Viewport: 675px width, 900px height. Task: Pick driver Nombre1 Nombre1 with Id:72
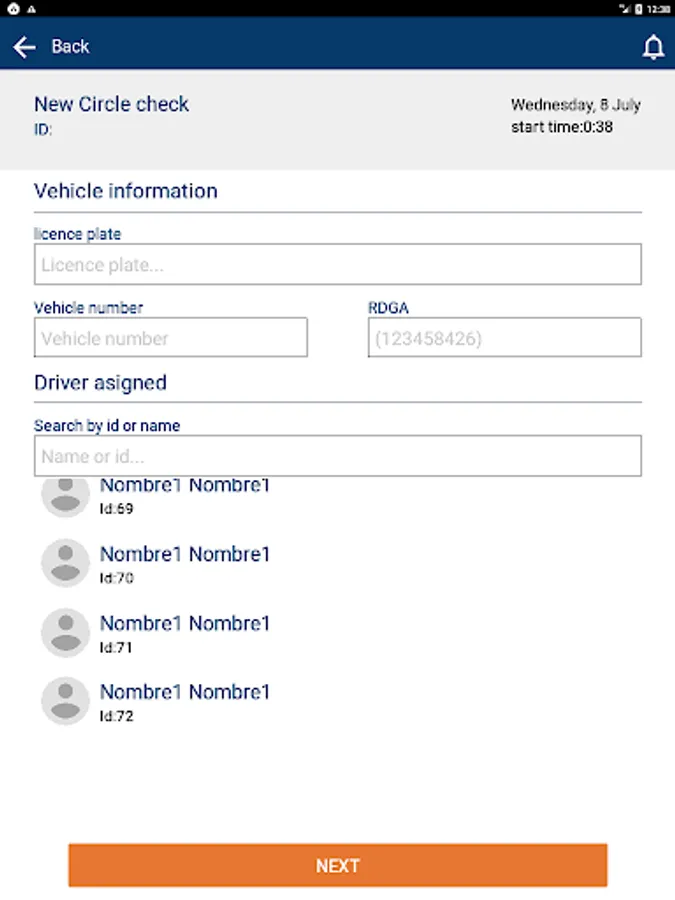(x=185, y=701)
